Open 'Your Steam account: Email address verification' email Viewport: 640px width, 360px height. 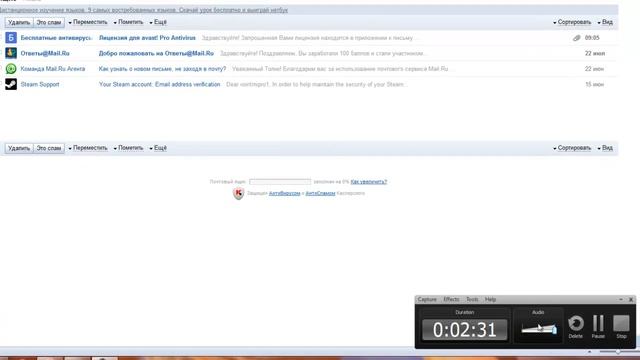pos(159,84)
